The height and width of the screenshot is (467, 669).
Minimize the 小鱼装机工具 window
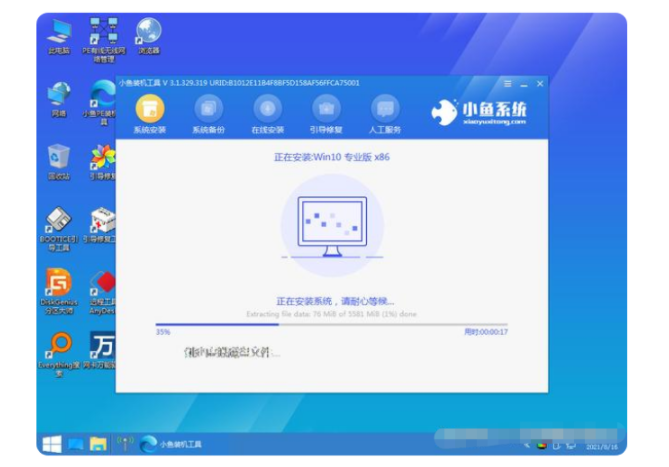click(524, 84)
